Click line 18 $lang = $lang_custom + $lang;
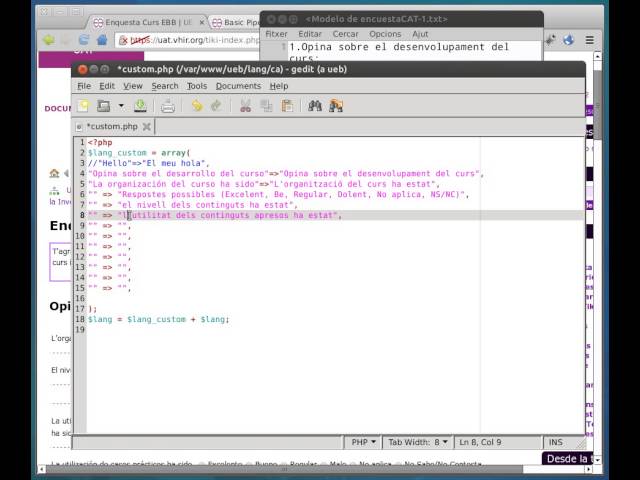The height and width of the screenshot is (480, 640). 158,319
